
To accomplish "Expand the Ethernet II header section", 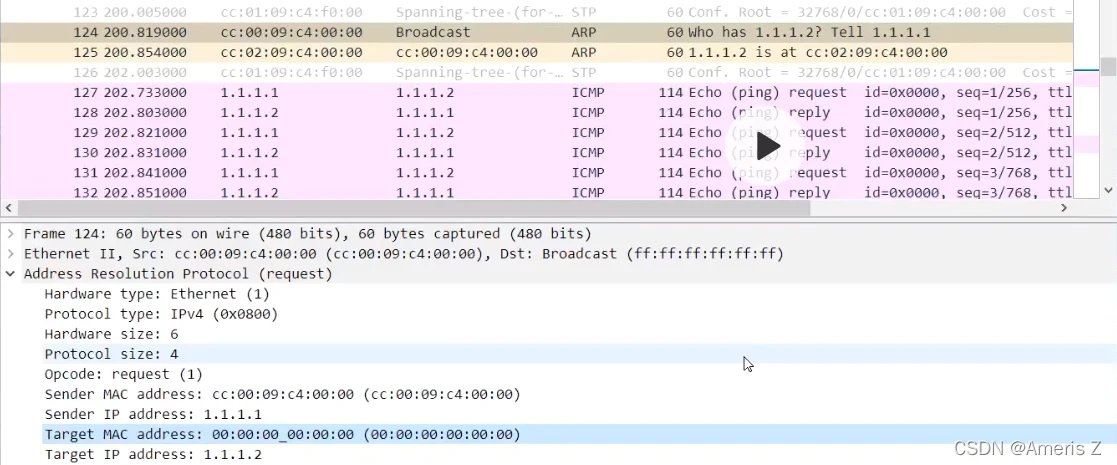I will point(11,254).
